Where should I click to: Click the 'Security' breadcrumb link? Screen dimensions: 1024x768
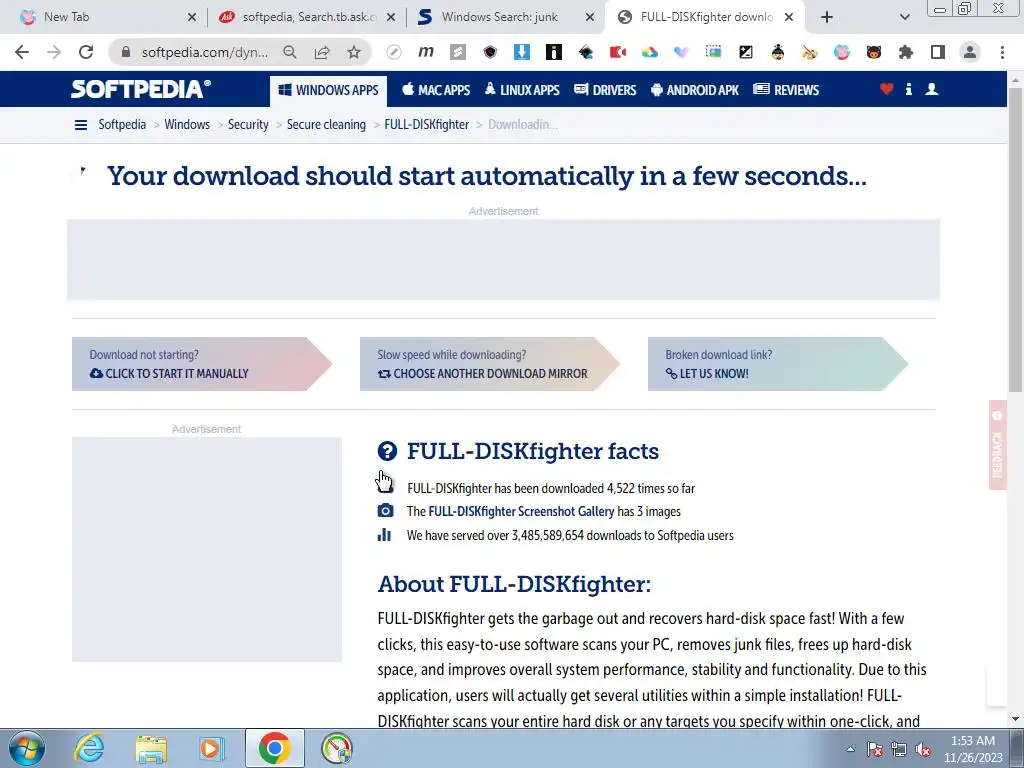pos(248,124)
